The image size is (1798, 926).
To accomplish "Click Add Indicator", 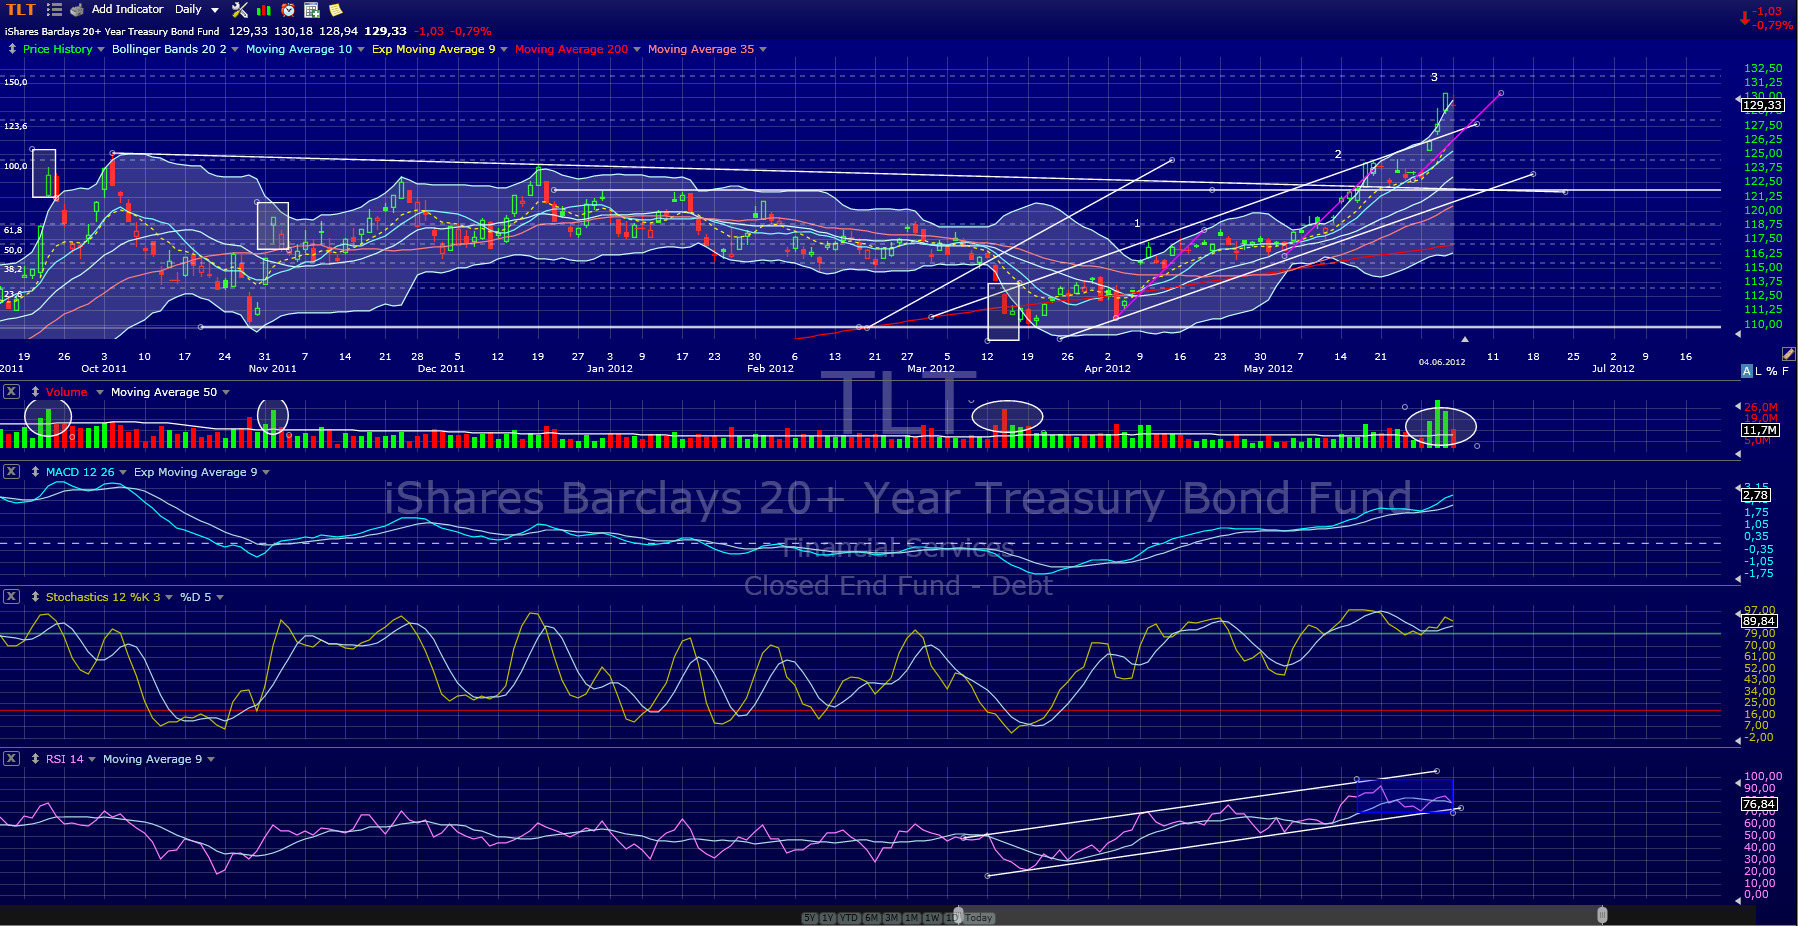I will [x=127, y=9].
